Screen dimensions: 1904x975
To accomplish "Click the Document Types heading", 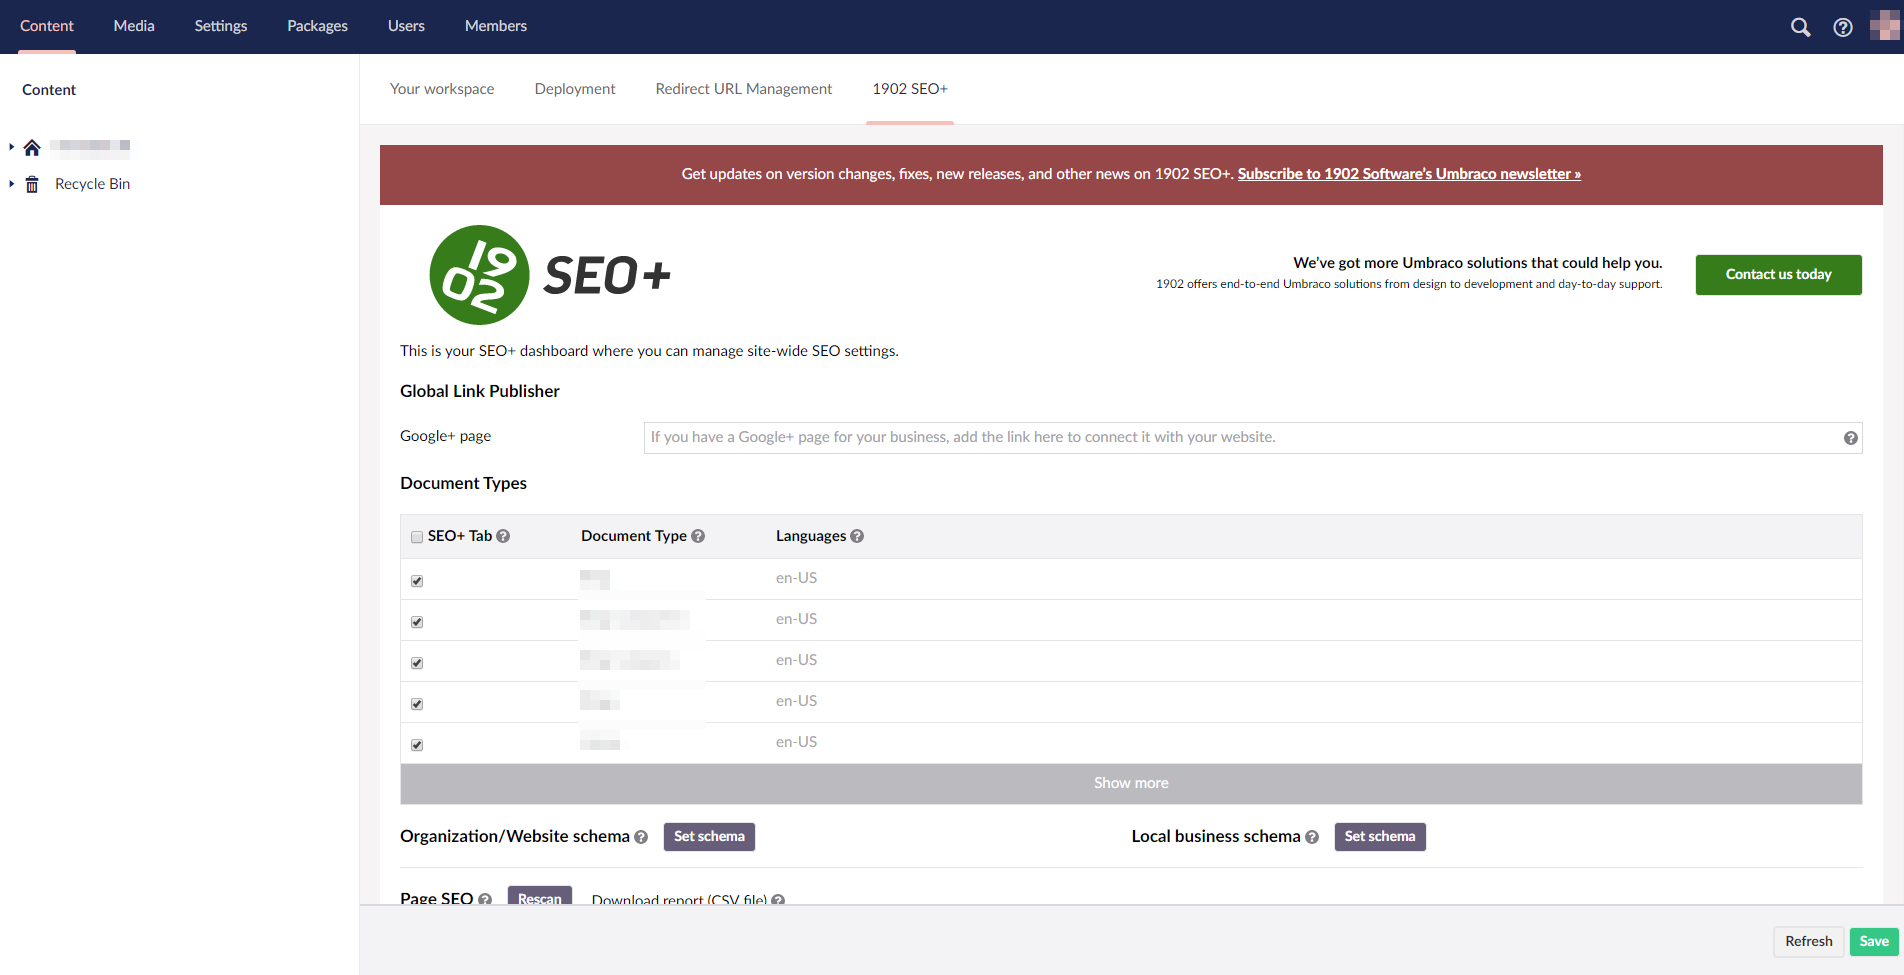I will [463, 483].
